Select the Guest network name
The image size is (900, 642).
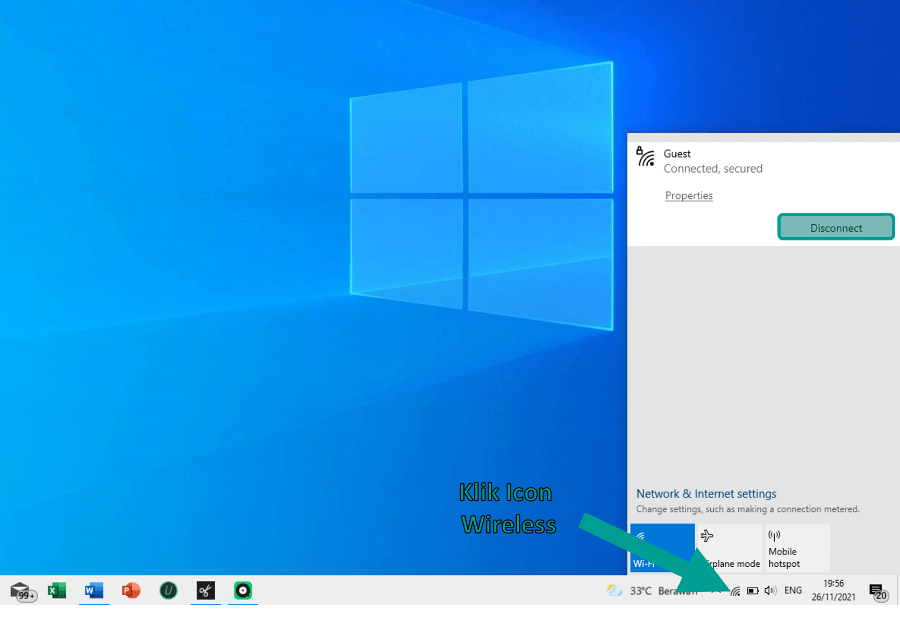click(677, 154)
